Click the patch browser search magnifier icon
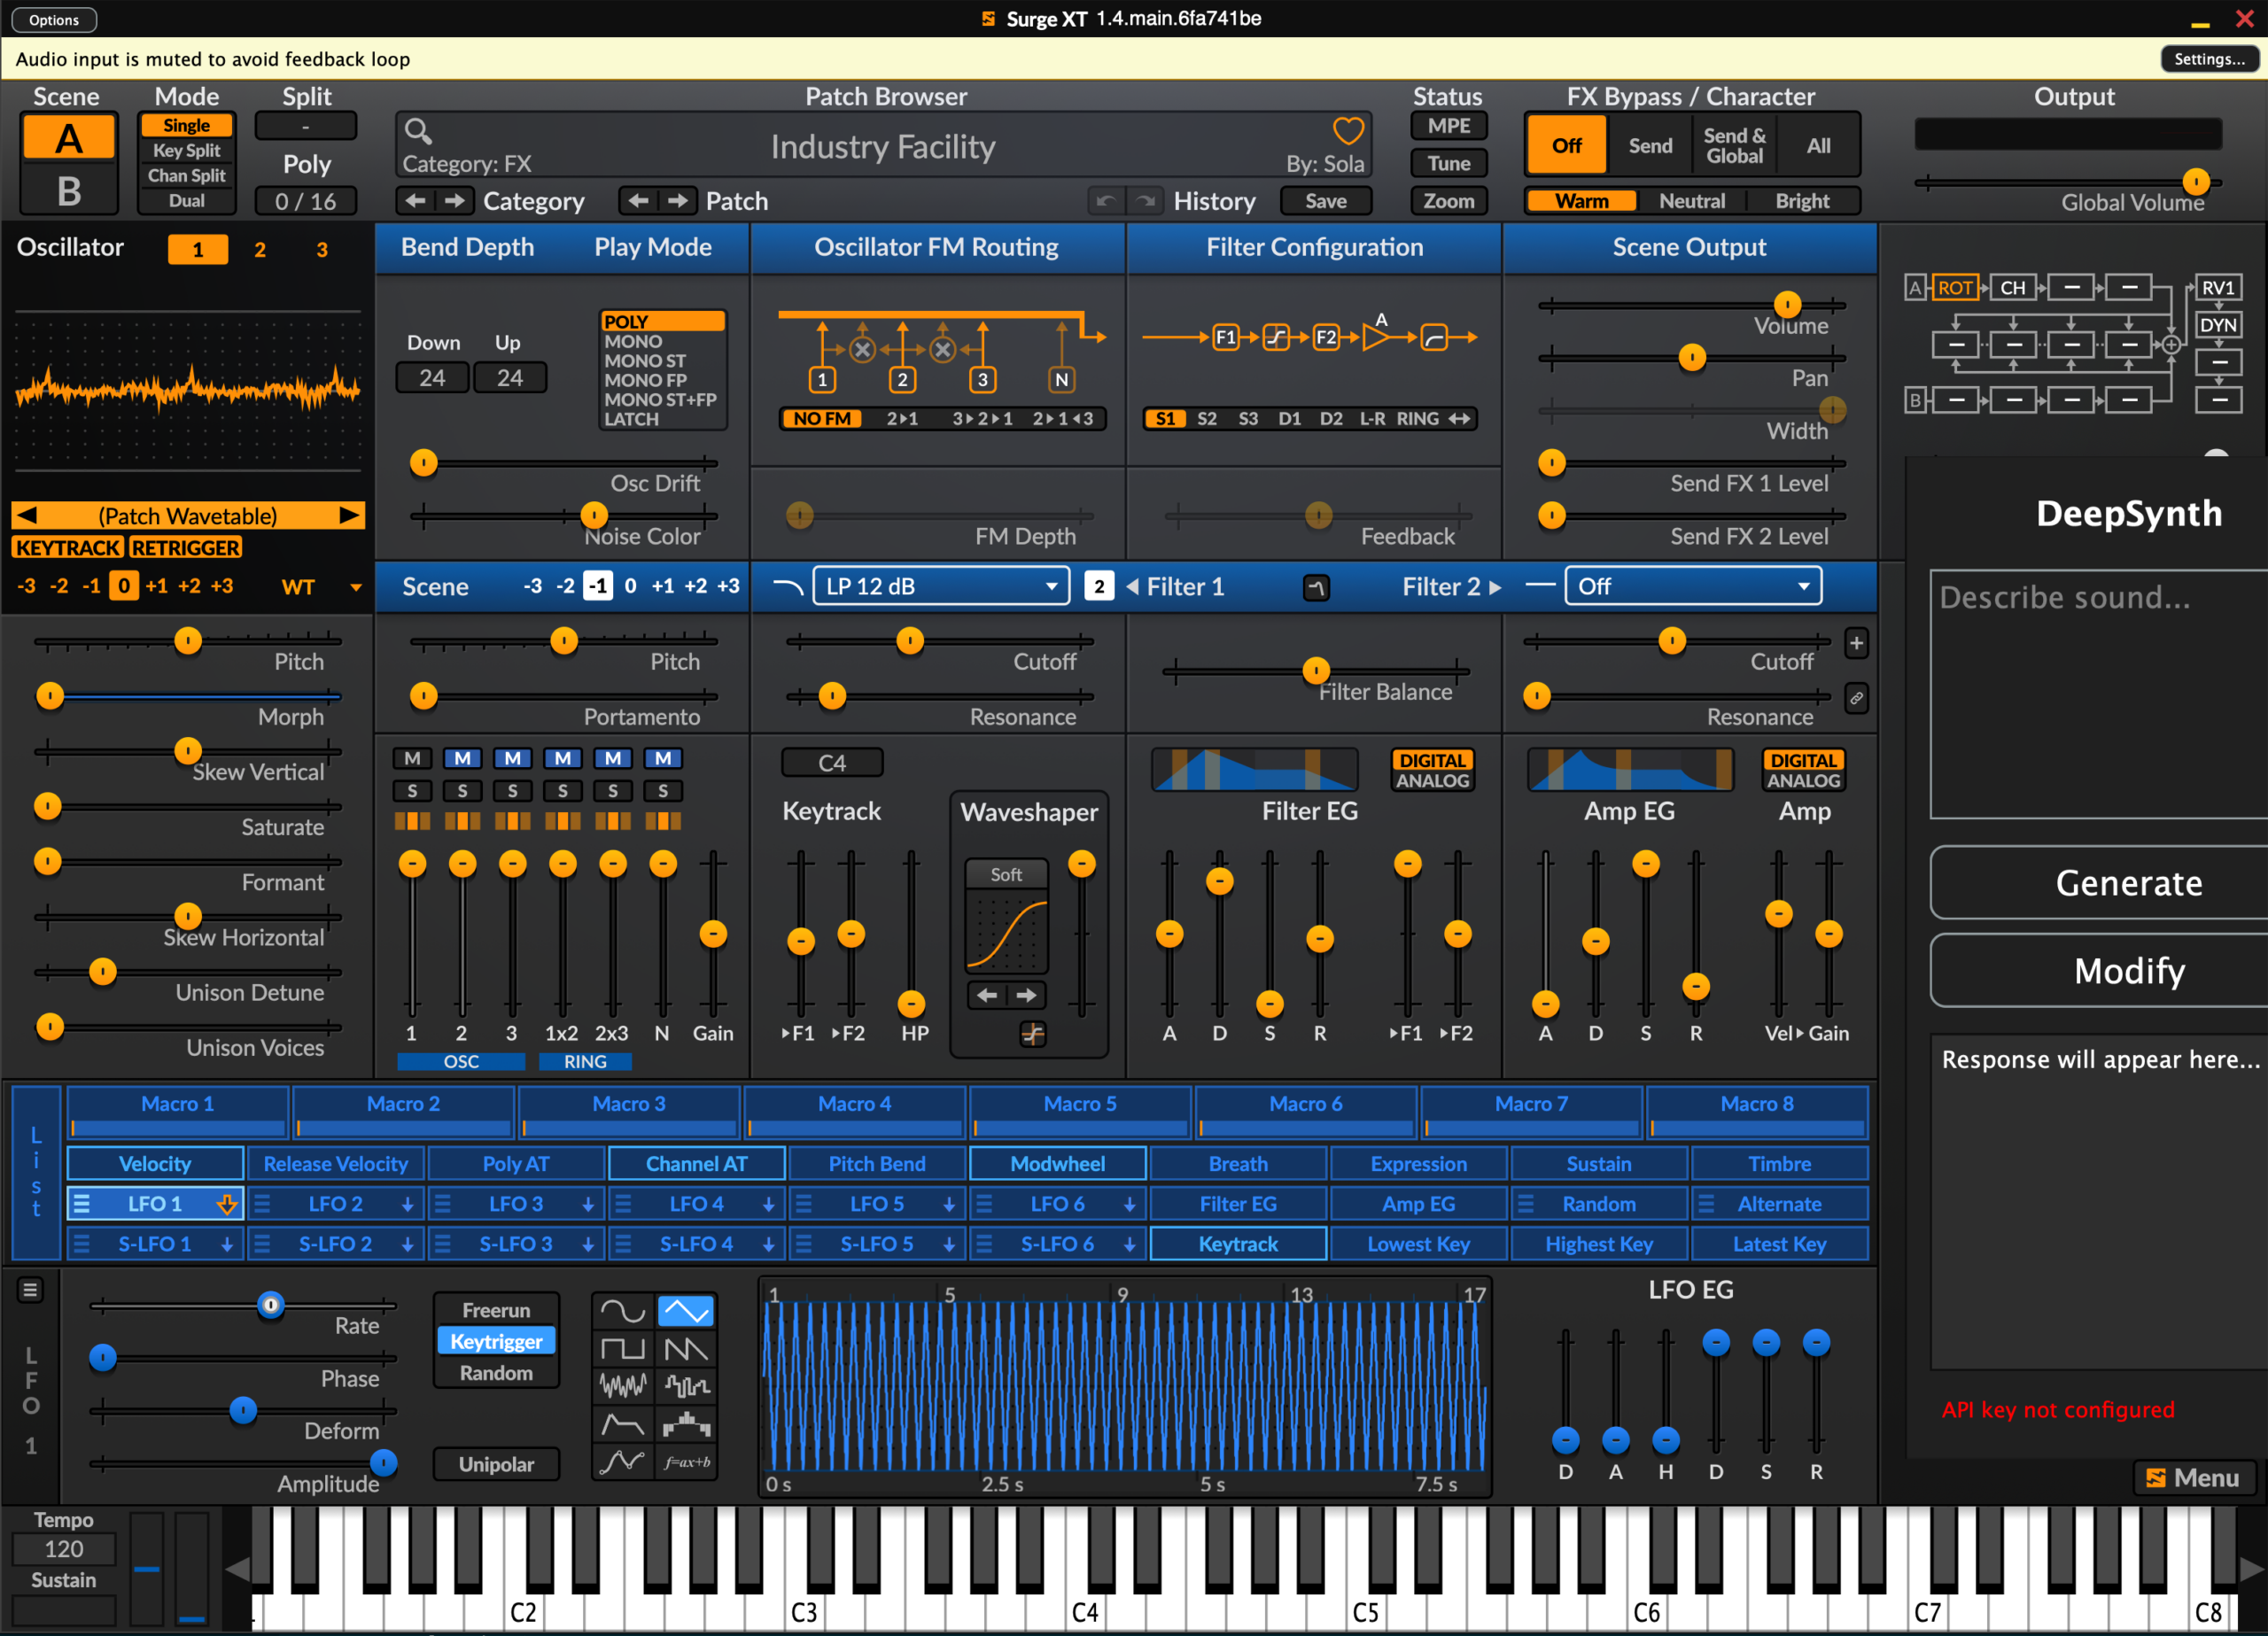This screenshot has height=1636, width=2268. pos(418,131)
